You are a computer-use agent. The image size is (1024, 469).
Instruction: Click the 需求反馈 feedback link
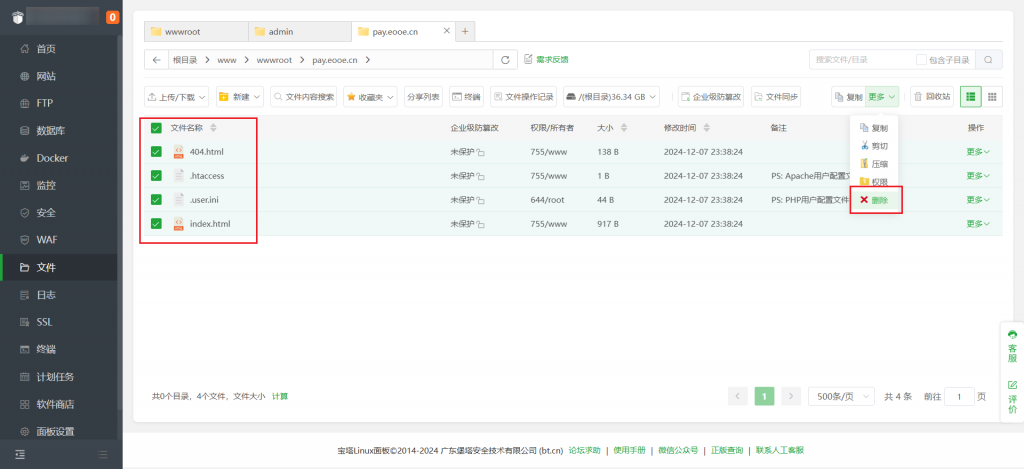[x=546, y=60]
